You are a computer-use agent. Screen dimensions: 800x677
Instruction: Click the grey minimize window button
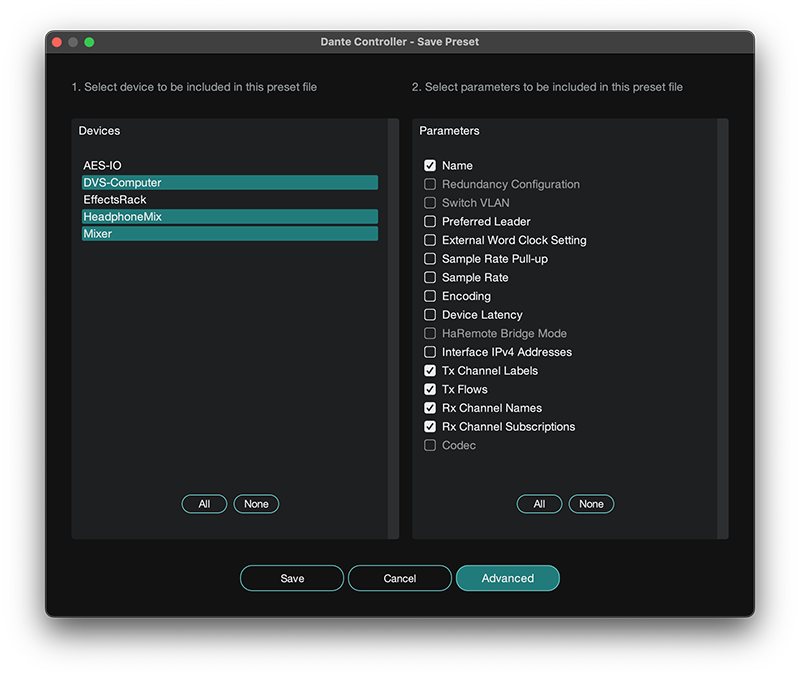coord(73,42)
